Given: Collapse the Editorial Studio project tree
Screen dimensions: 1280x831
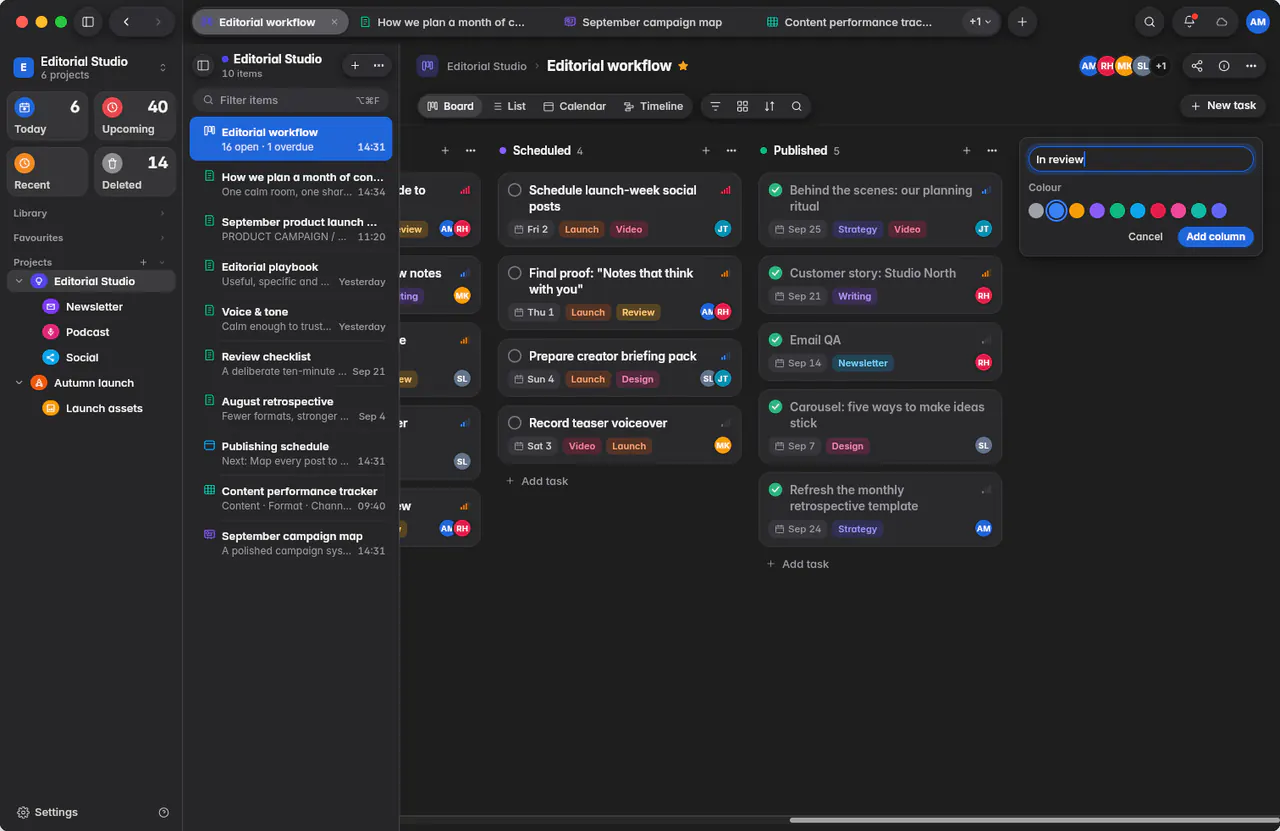Looking at the screenshot, I should (x=18, y=282).
